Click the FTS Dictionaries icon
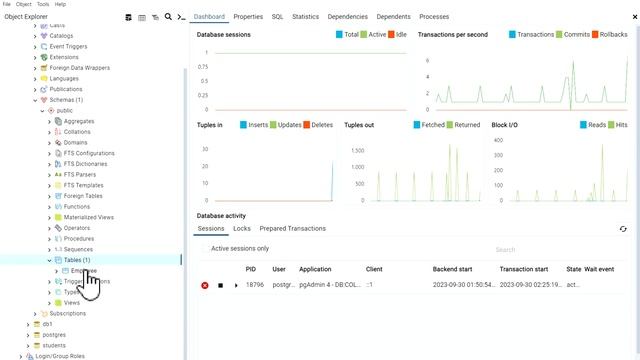 (x=58, y=164)
